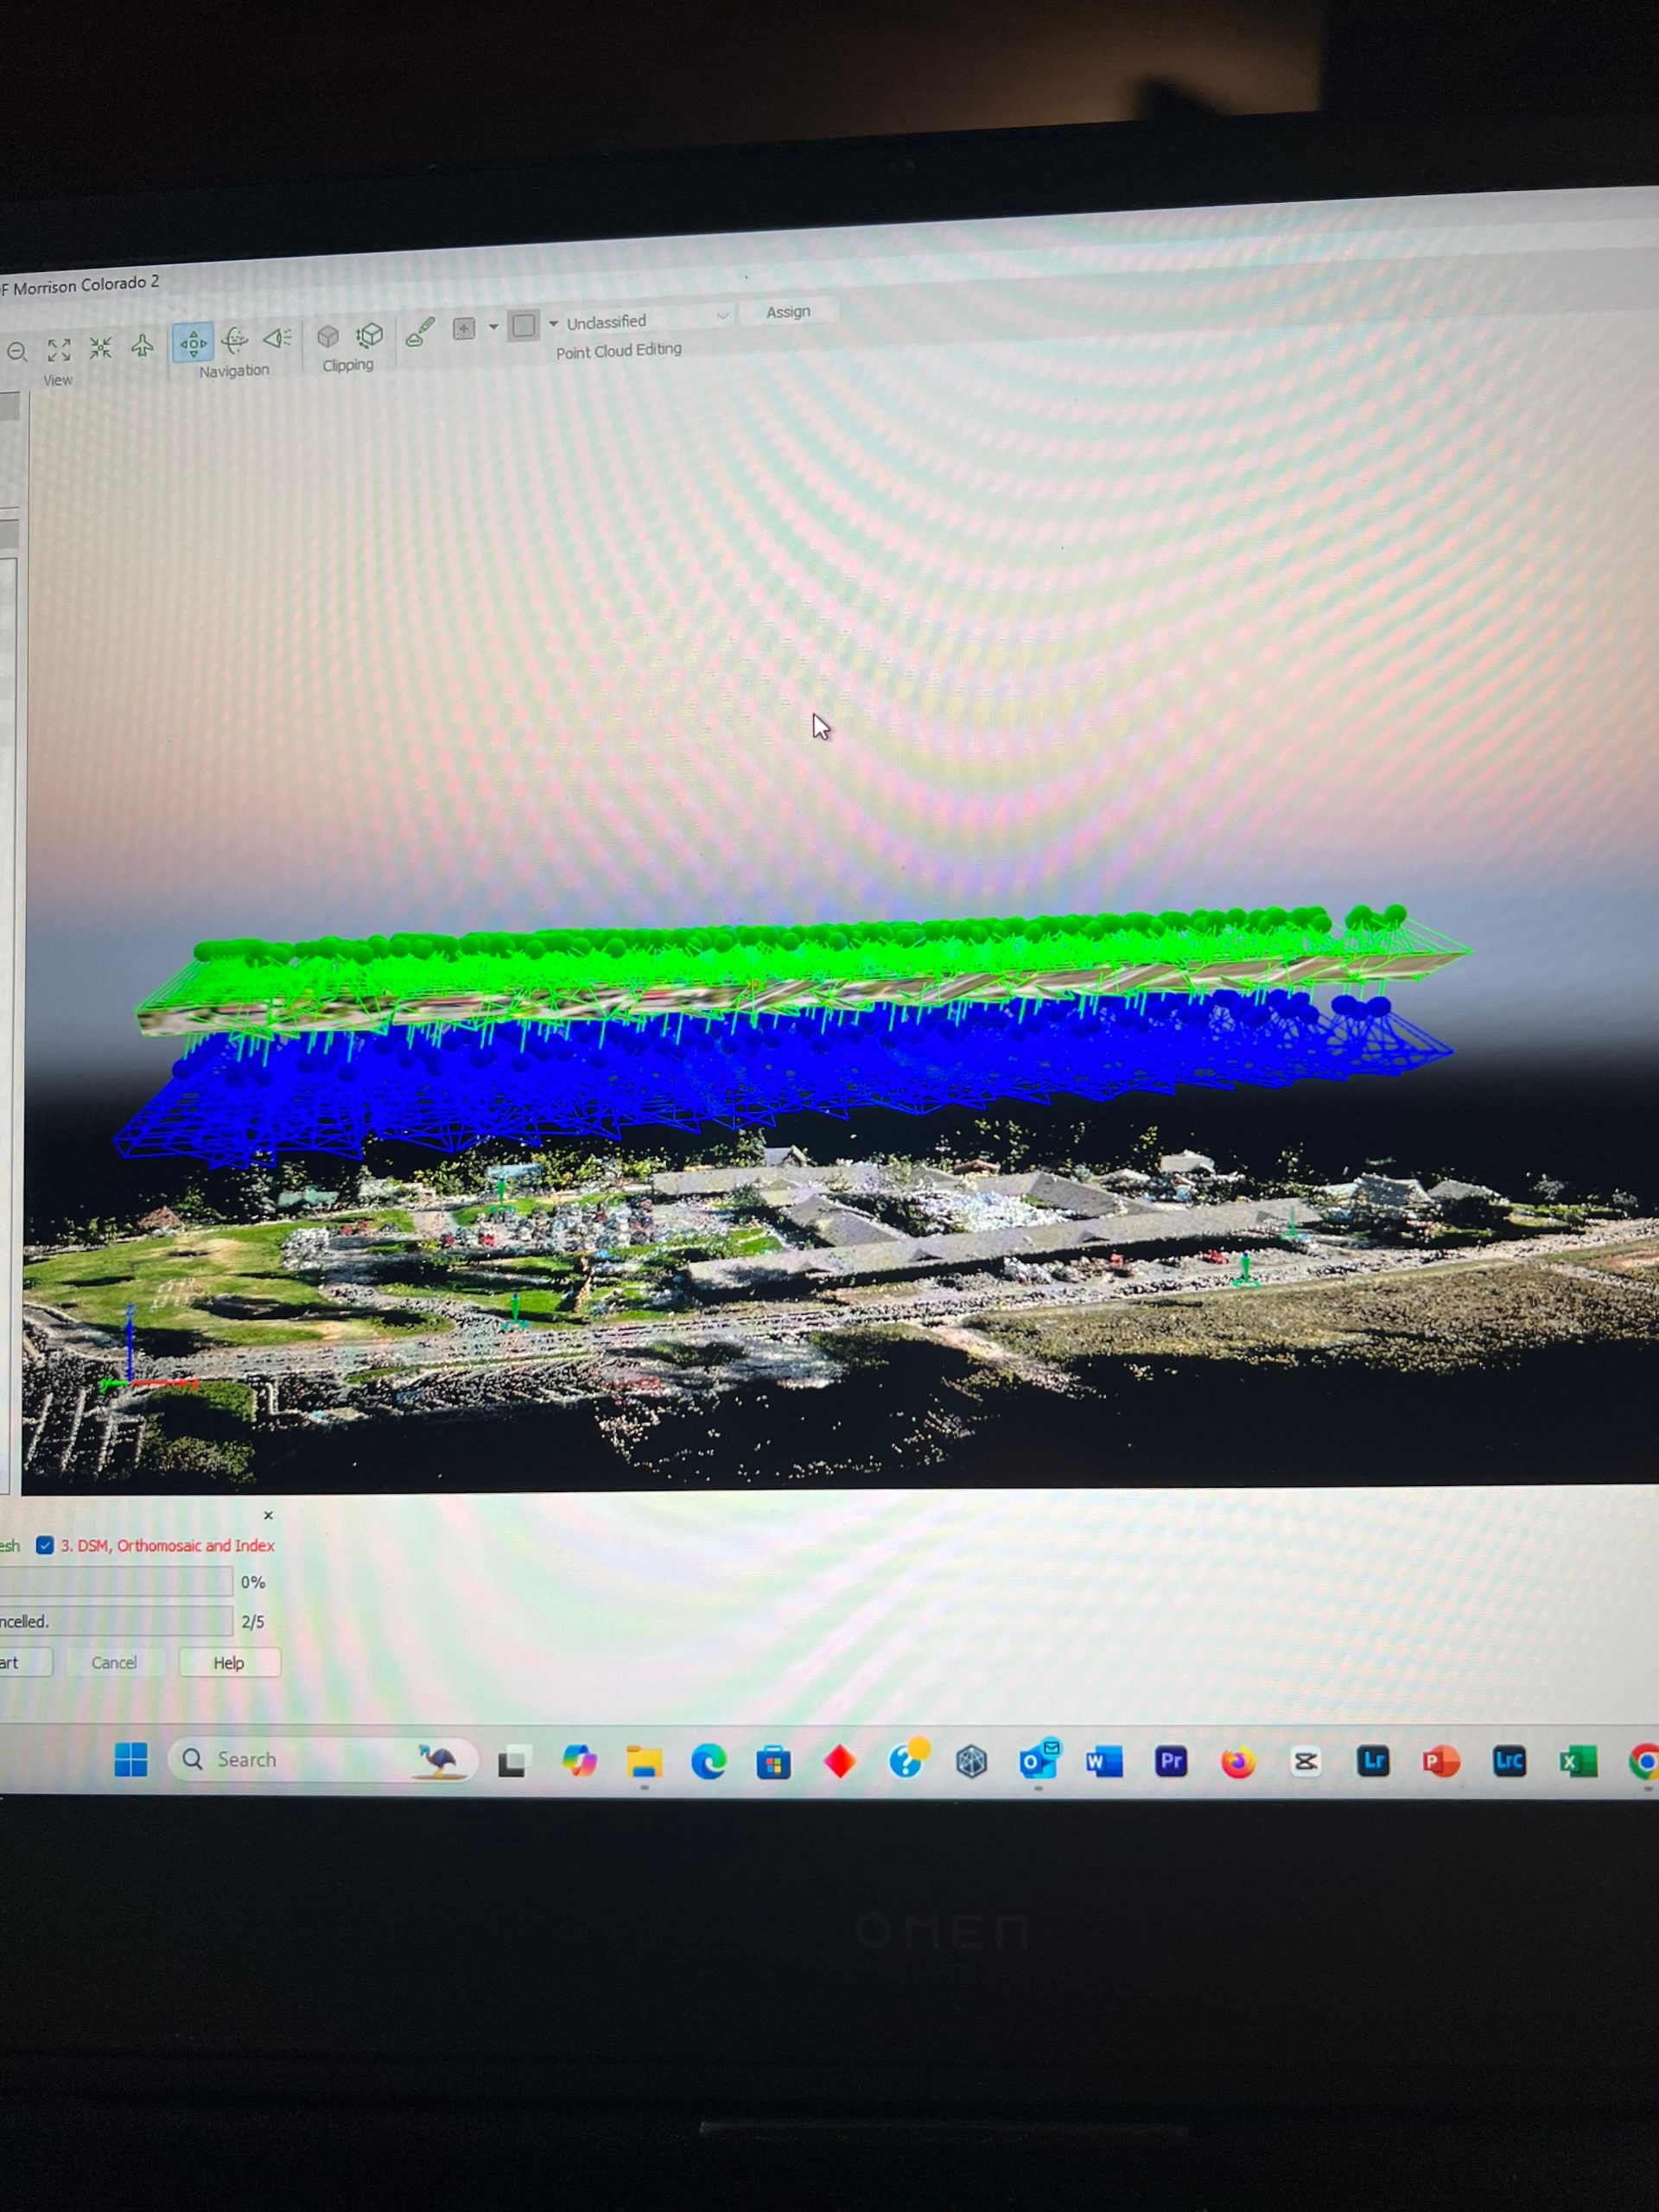
Task: Open Premiere Pro from the taskbar
Action: coord(1170,1761)
